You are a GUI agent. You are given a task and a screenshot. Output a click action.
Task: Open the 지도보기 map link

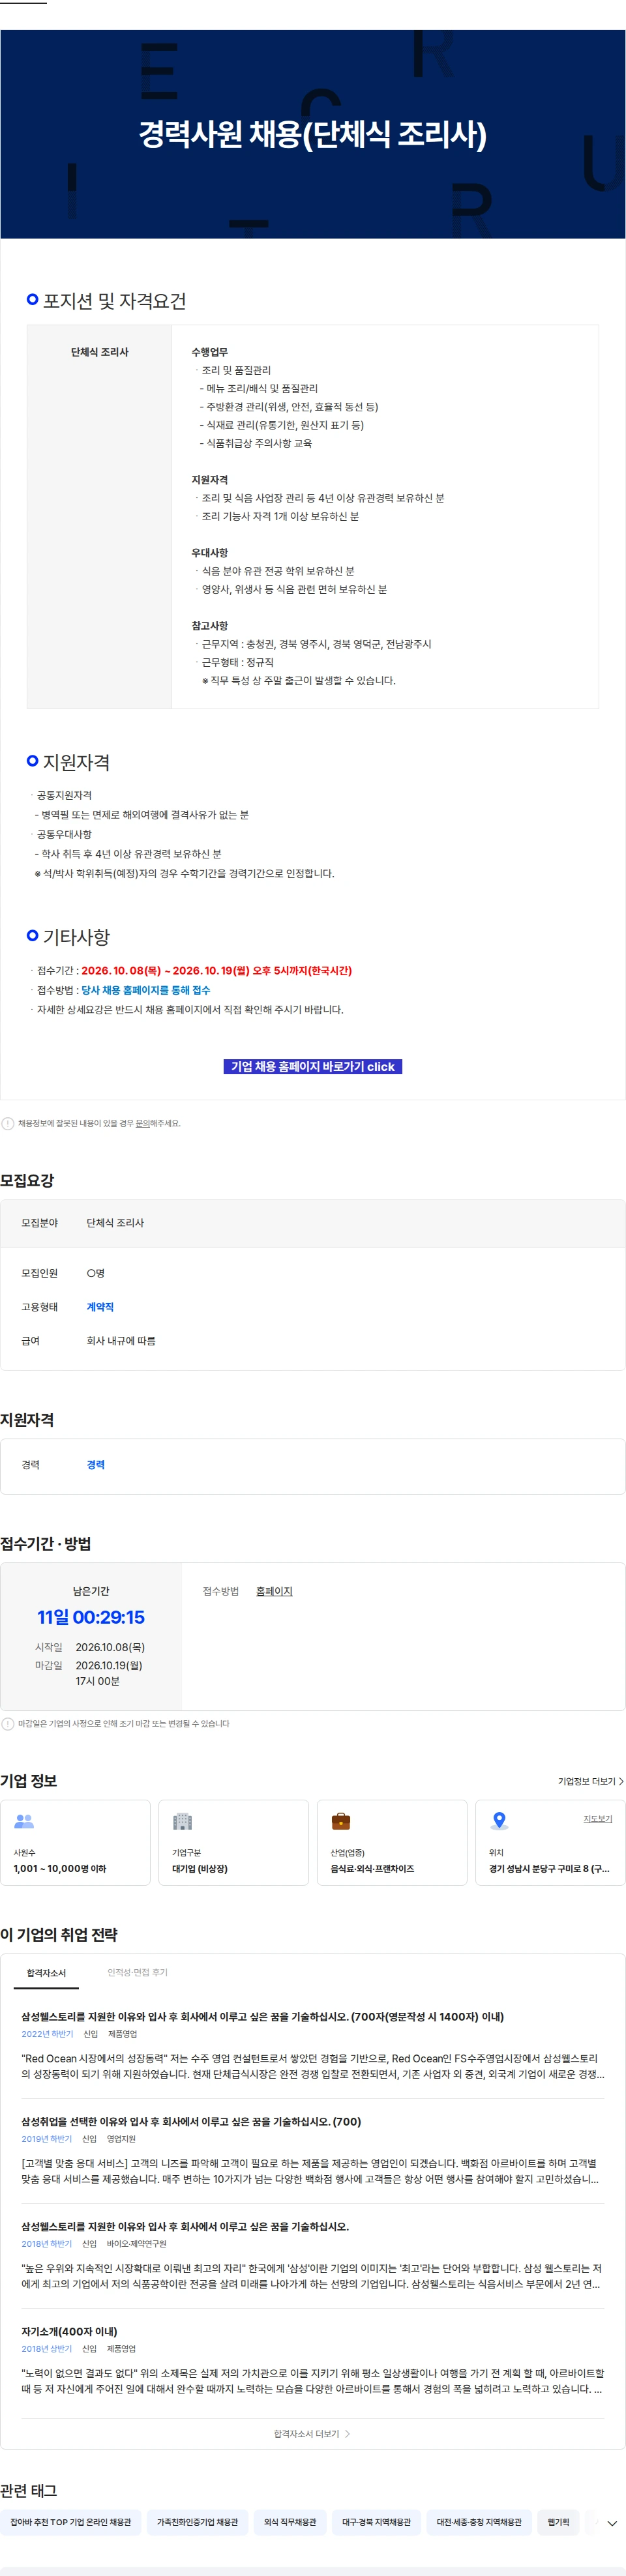[x=598, y=1818]
